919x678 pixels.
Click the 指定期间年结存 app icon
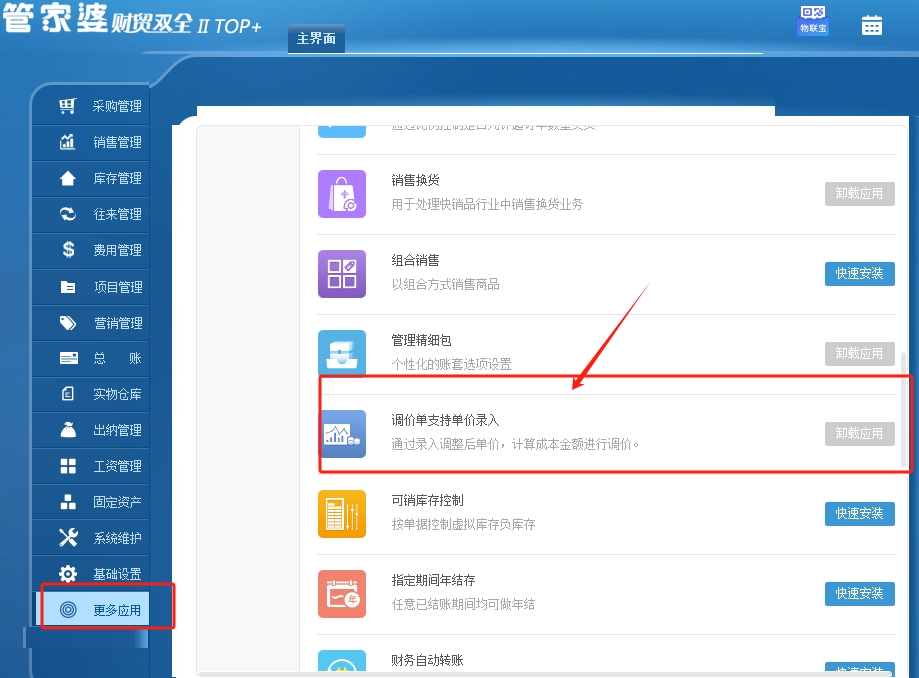point(342,594)
